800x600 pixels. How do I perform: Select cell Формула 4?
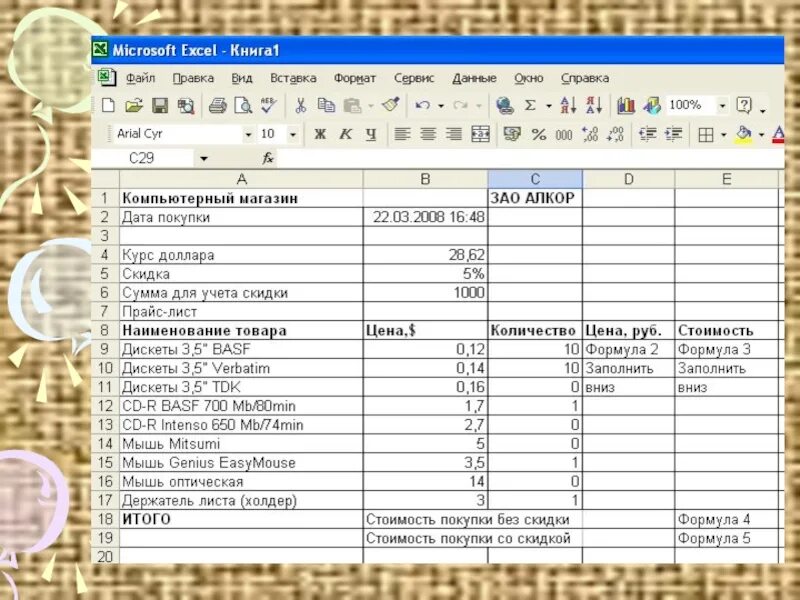coord(727,519)
